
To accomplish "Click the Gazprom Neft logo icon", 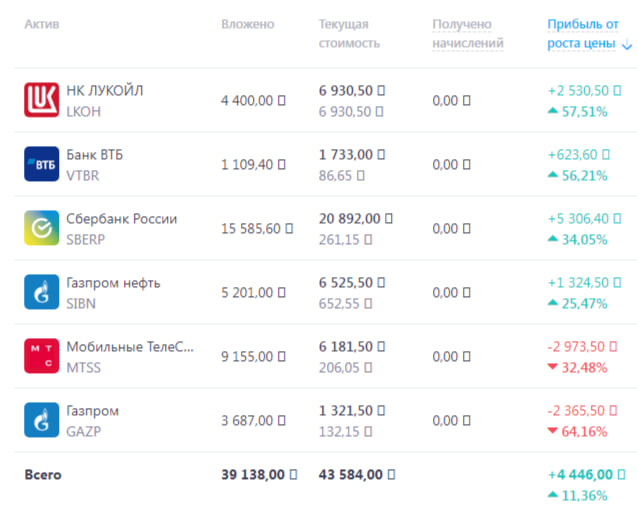I will pyautogui.click(x=41, y=292).
